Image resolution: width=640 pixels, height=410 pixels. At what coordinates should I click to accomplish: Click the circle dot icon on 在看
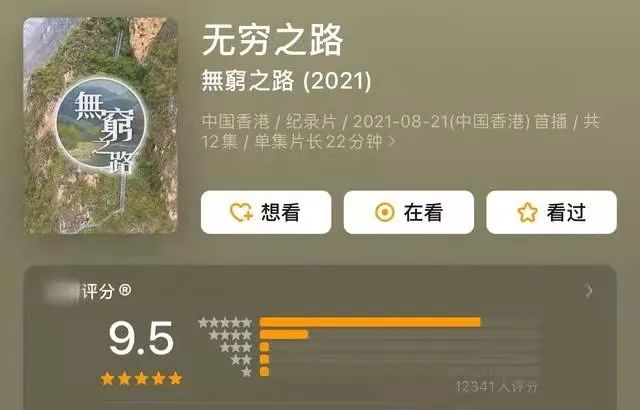pyautogui.click(x=384, y=212)
